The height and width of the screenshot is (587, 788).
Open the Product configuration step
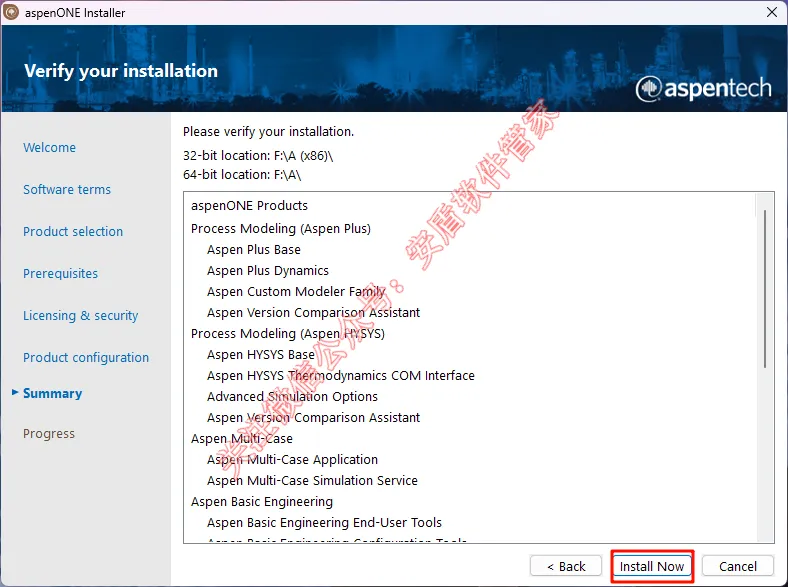click(86, 357)
